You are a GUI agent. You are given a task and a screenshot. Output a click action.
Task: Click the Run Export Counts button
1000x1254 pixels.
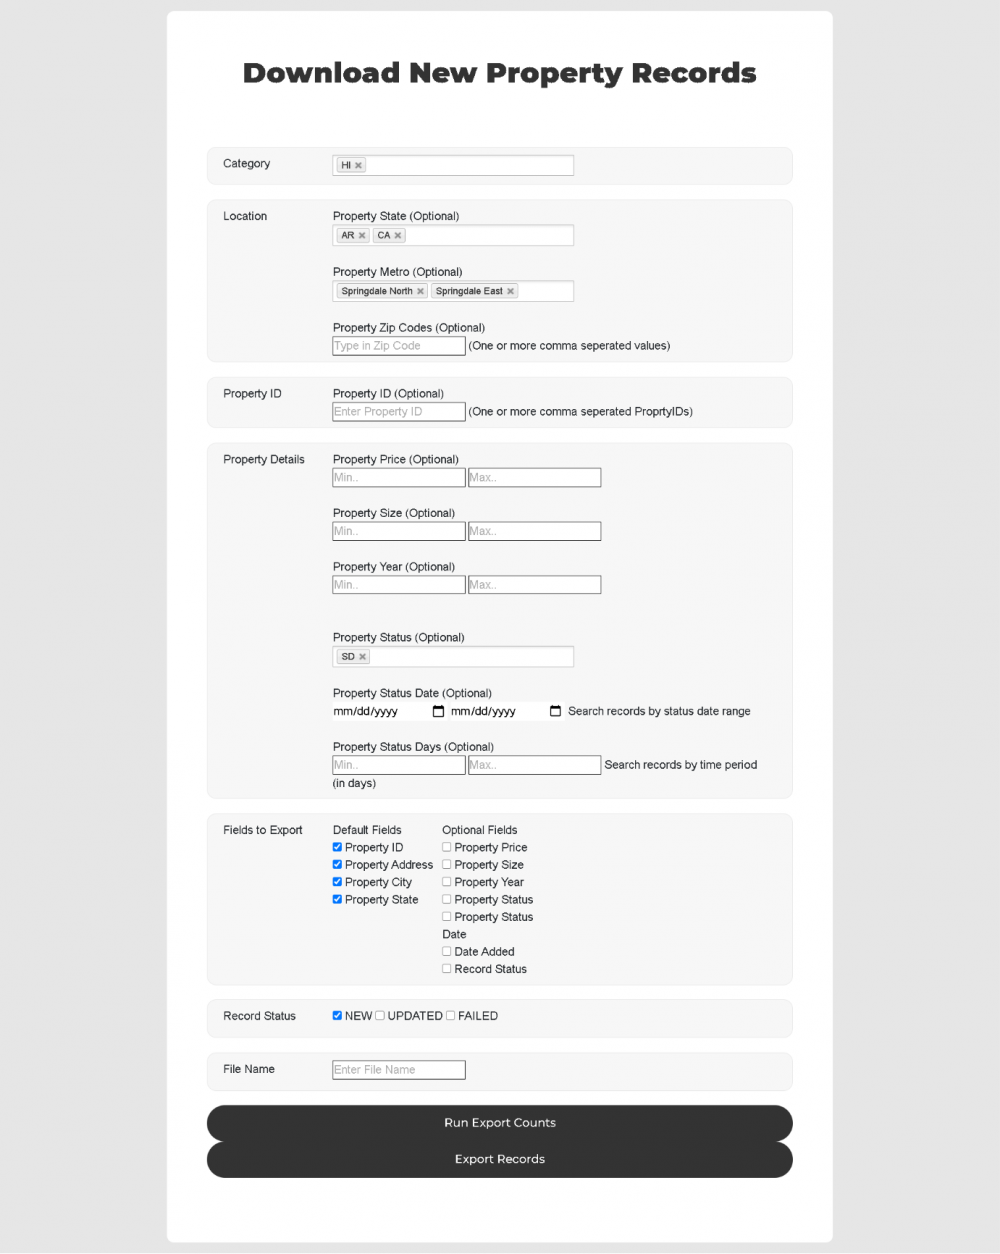(x=499, y=1123)
